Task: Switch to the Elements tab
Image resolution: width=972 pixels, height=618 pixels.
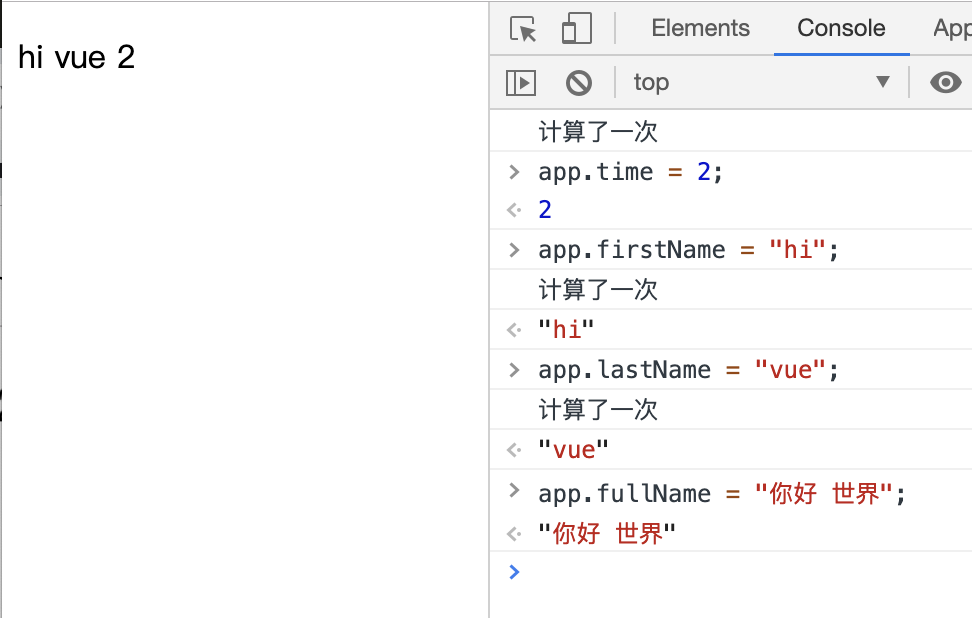Action: (x=700, y=28)
